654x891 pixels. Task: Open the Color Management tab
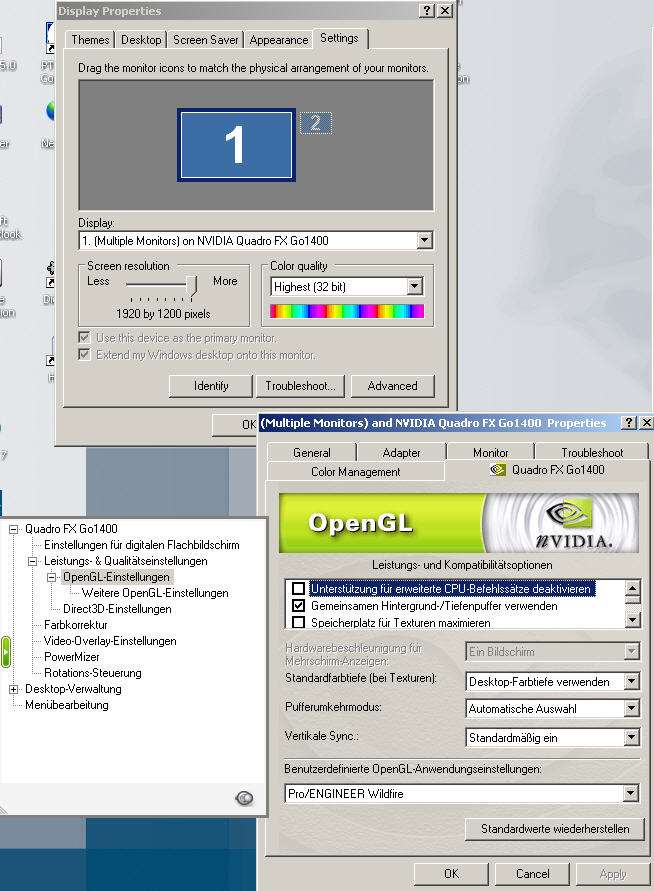pyautogui.click(x=356, y=472)
